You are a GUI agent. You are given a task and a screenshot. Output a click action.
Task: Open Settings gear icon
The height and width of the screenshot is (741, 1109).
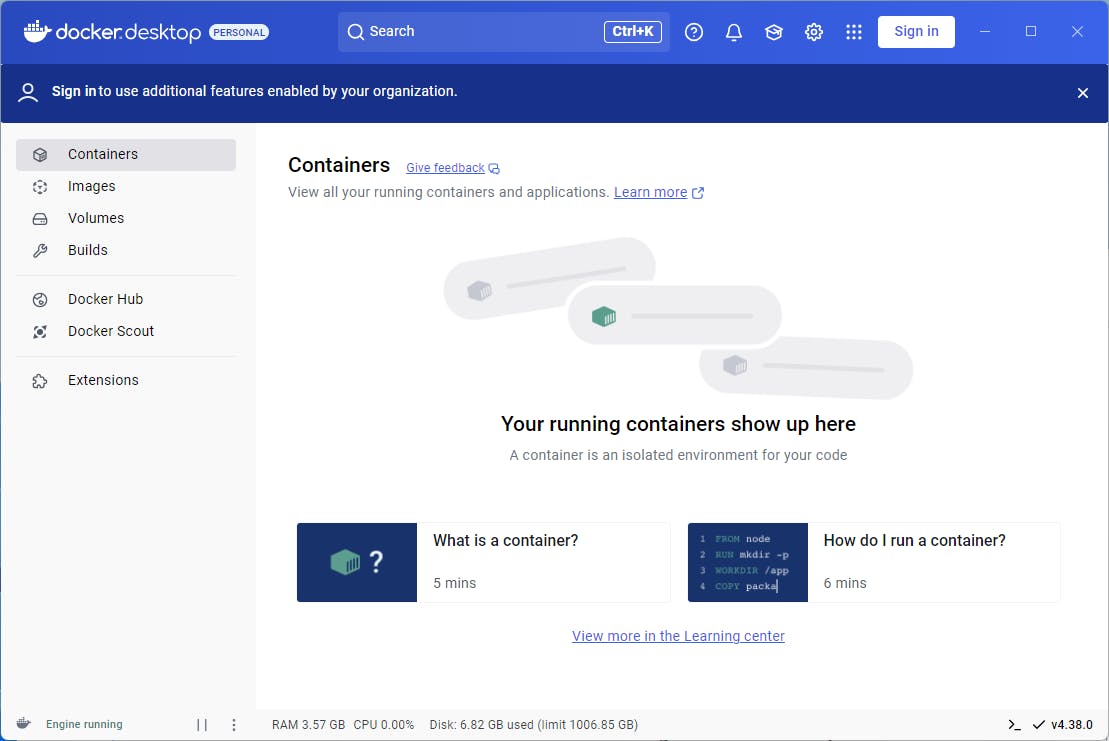pos(814,32)
